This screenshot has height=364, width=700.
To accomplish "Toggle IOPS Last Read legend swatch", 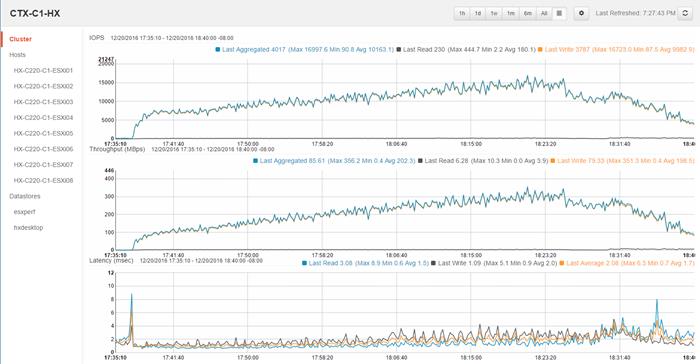I will (399, 50).
